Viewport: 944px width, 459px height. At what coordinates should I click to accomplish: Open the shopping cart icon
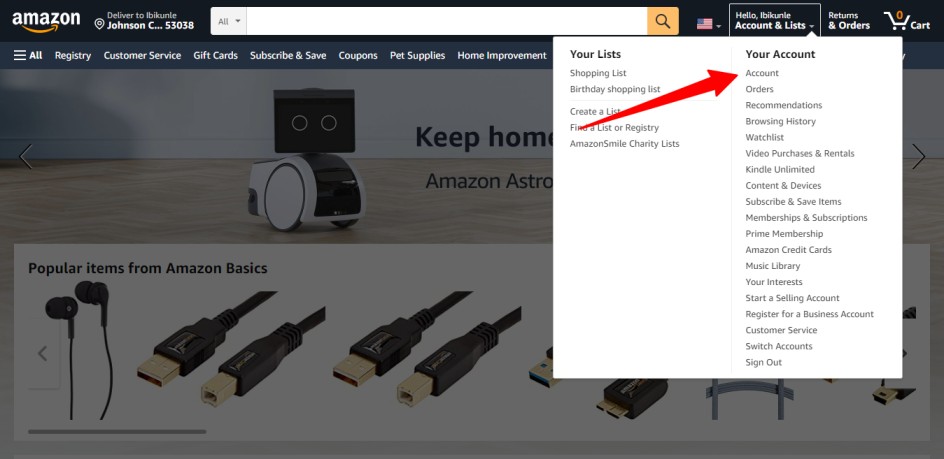coord(906,20)
